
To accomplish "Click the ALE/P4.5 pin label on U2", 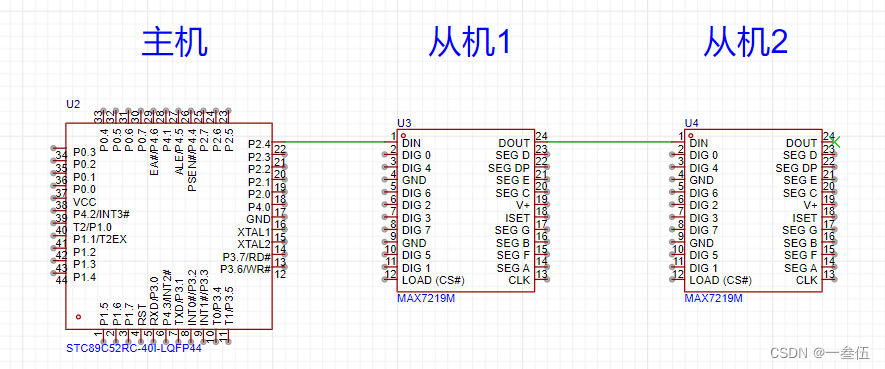I will [x=179, y=152].
